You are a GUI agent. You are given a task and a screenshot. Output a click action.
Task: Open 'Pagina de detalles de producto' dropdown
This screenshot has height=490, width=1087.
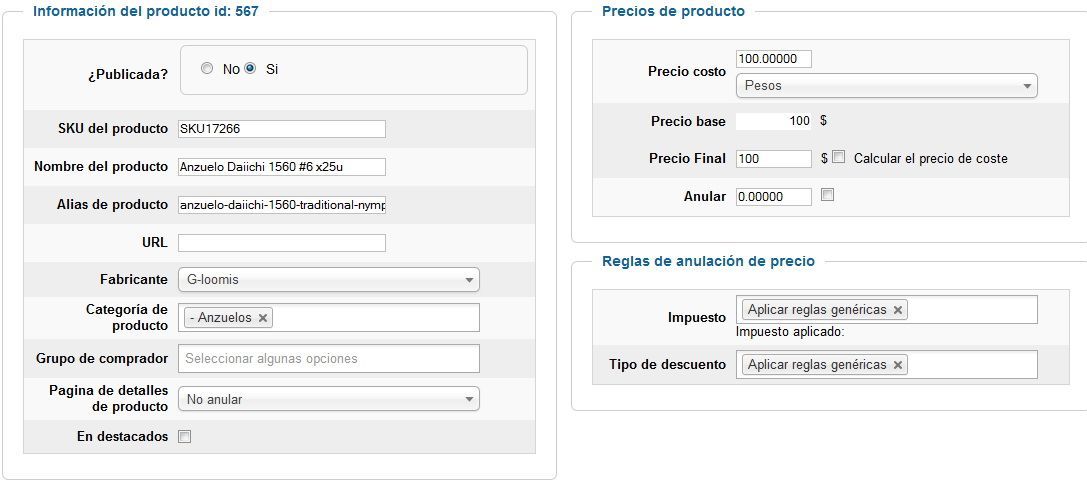329,399
